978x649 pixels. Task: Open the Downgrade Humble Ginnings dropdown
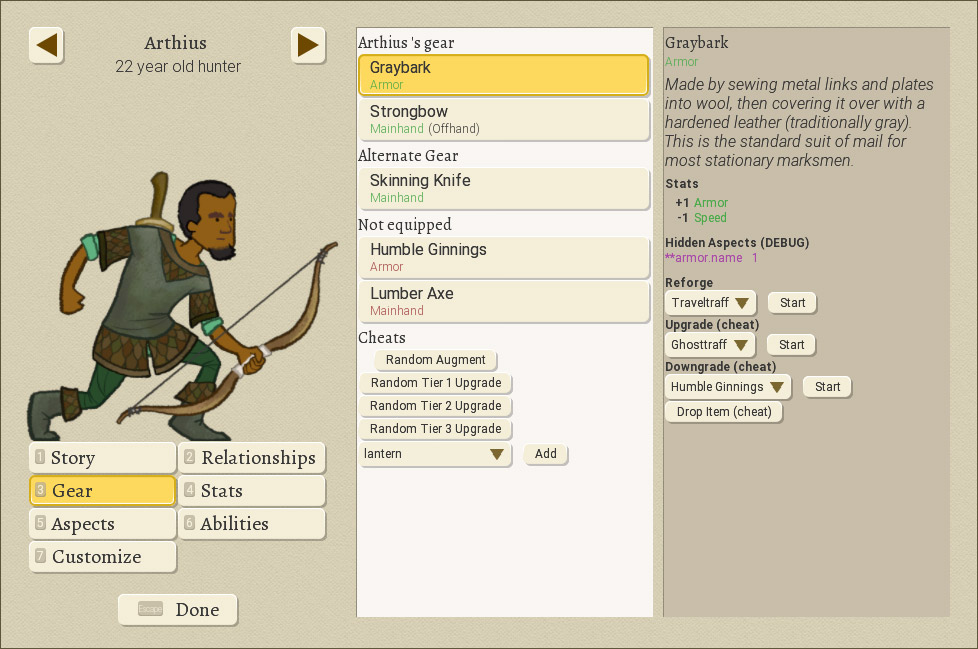[x=727, y=387]
